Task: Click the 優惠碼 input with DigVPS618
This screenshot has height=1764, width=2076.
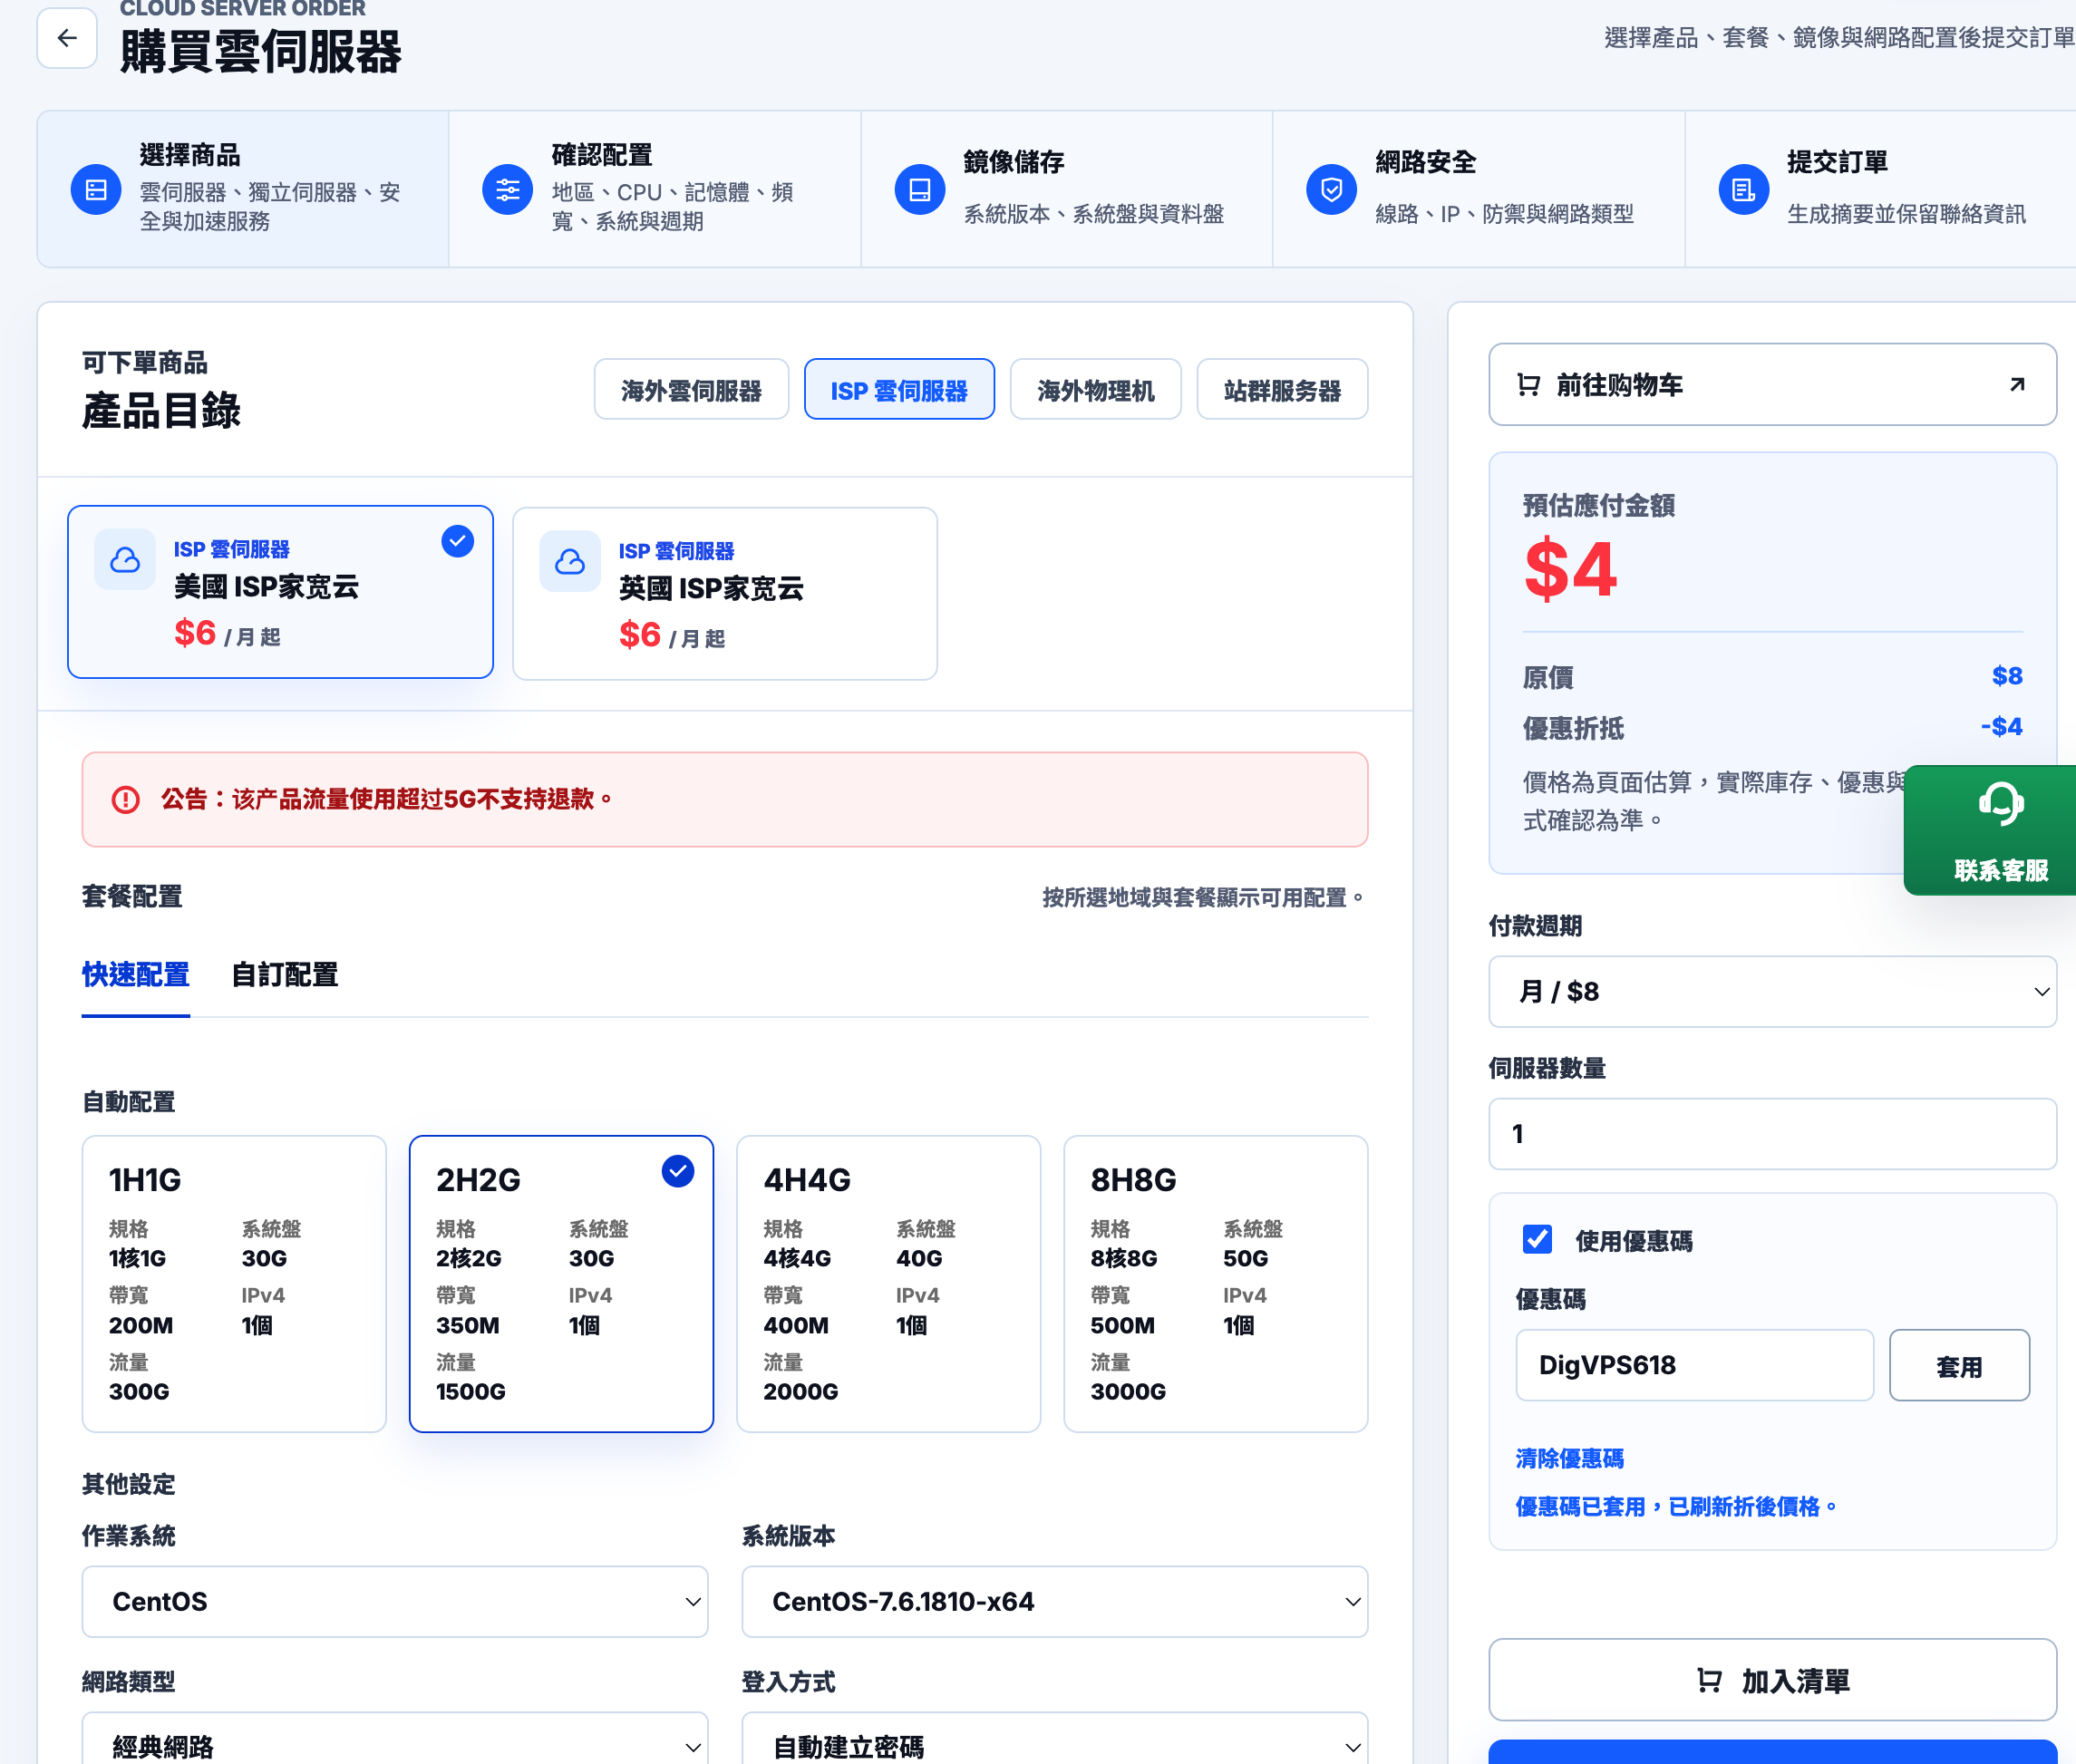Action: point(1694,1365)
